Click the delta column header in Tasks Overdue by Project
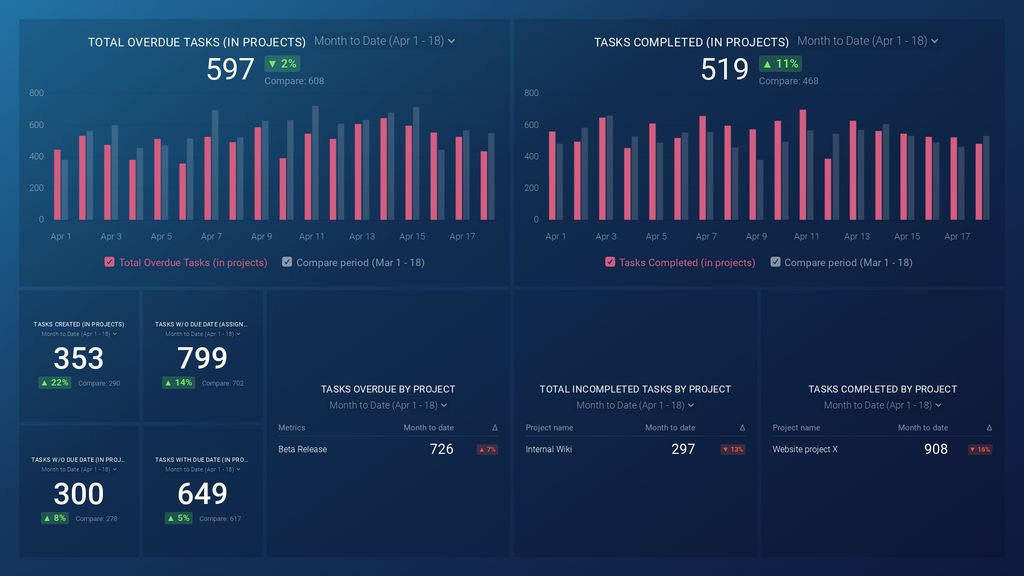This screenshot has height=576, width=1024. tap(494, 428)
